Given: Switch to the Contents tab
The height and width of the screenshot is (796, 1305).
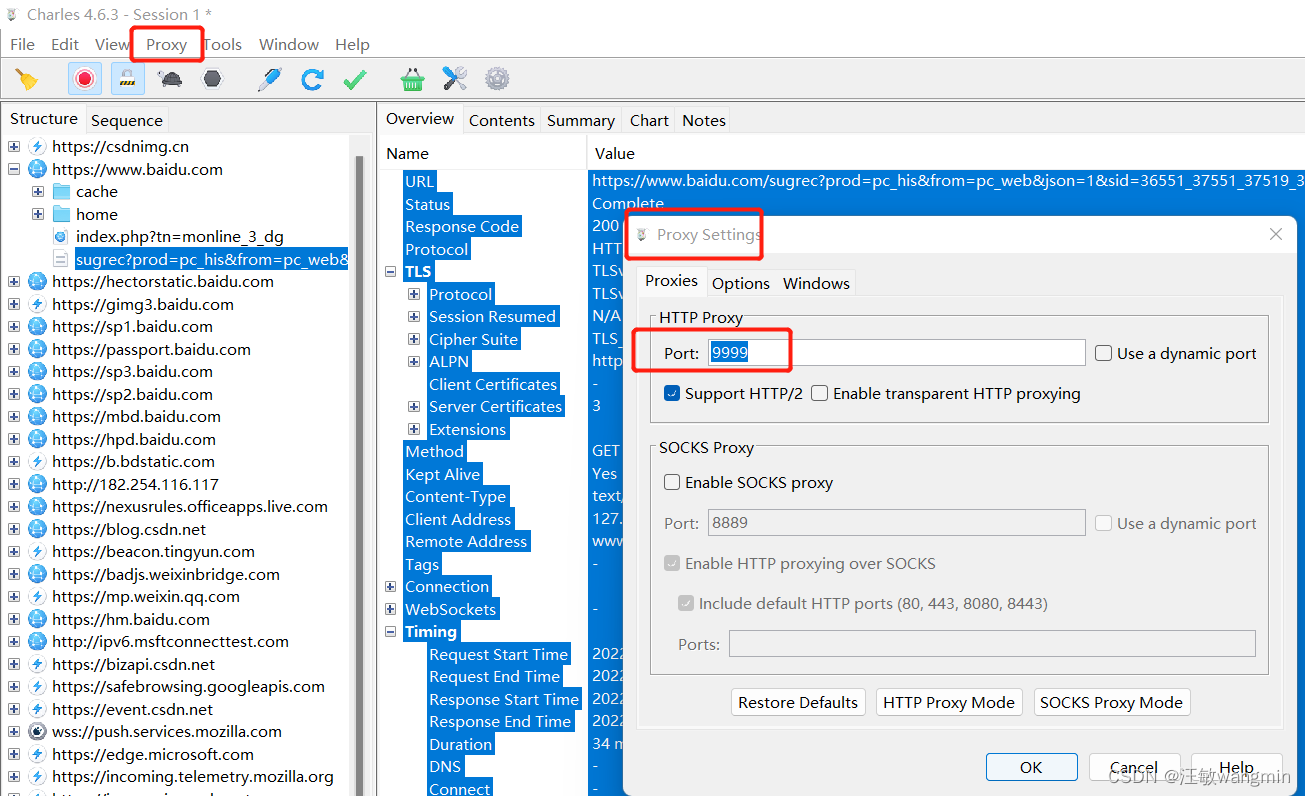Looking at the screenshot, I should click(502, 120).
